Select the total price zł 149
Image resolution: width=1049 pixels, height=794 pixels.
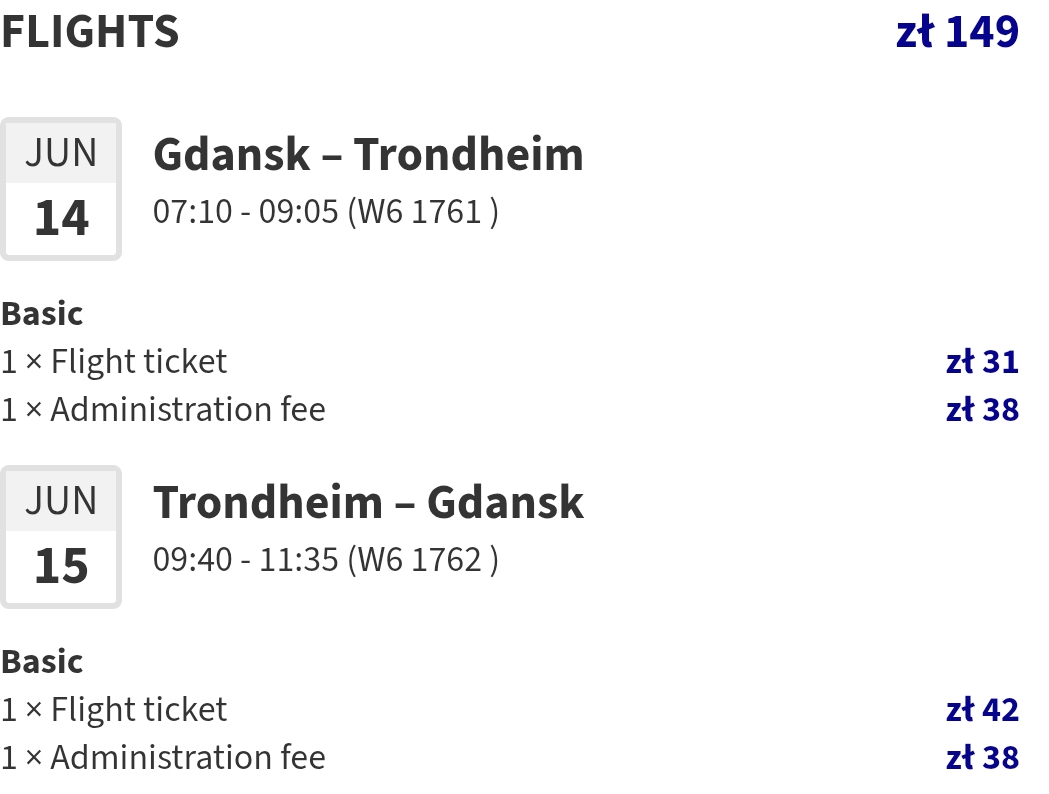(957, 31)
